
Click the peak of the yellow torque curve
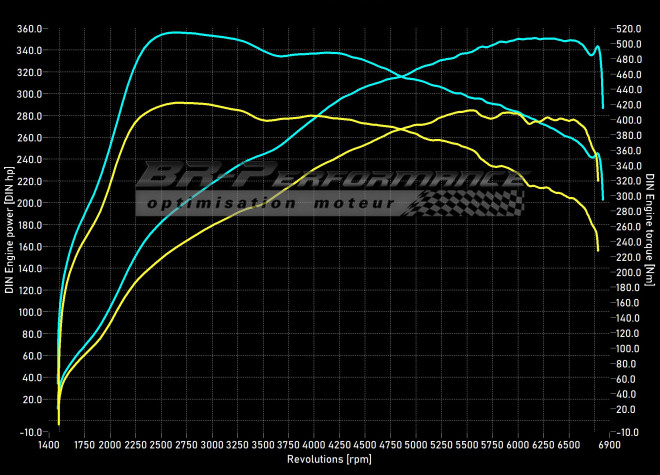click(176, 102)
